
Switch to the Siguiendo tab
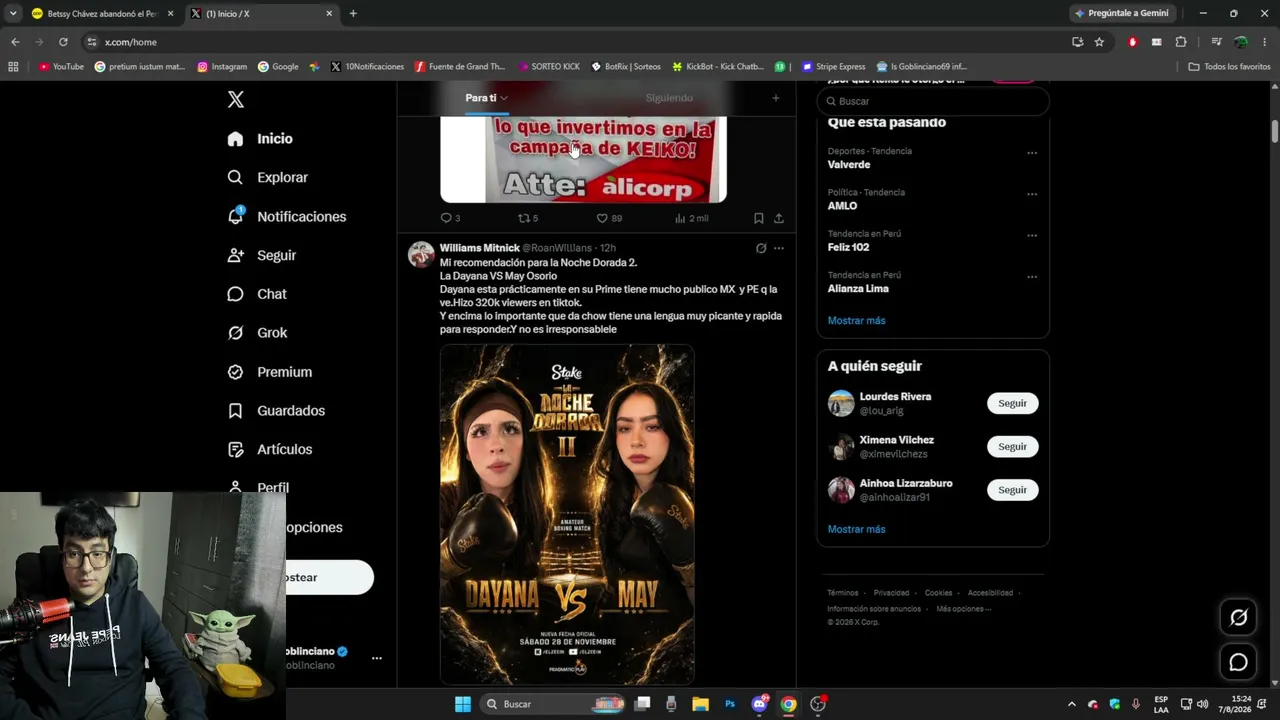pyautogui.click(x=669, y=98)
